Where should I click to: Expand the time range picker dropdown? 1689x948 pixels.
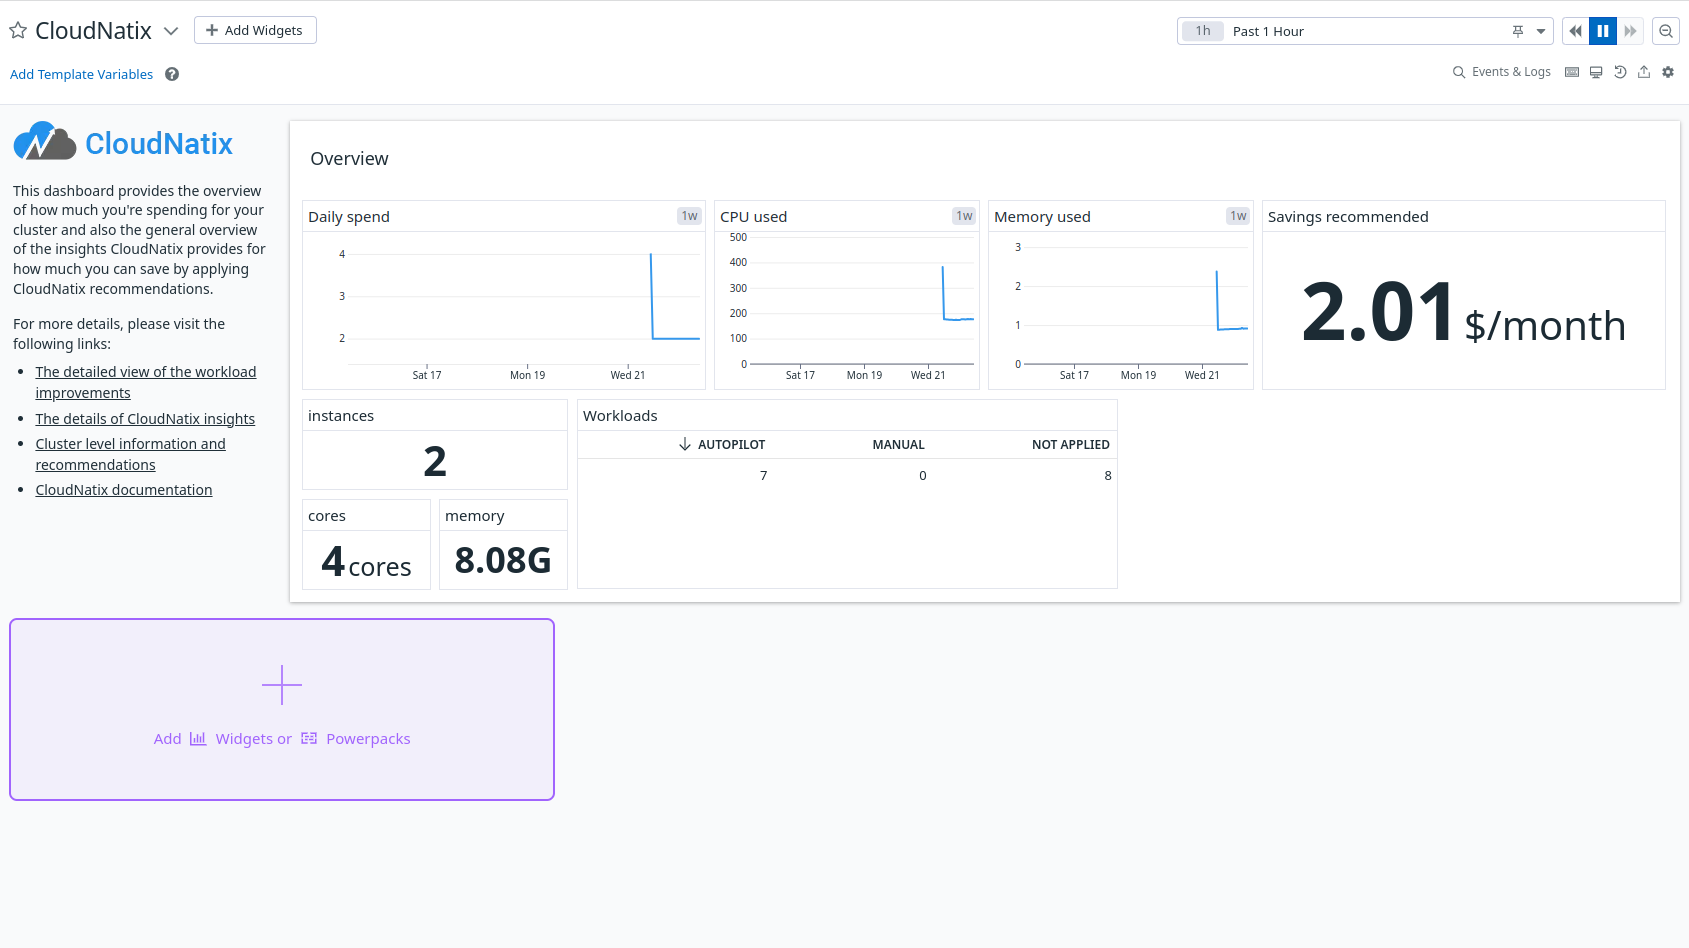click(1540, 31)
